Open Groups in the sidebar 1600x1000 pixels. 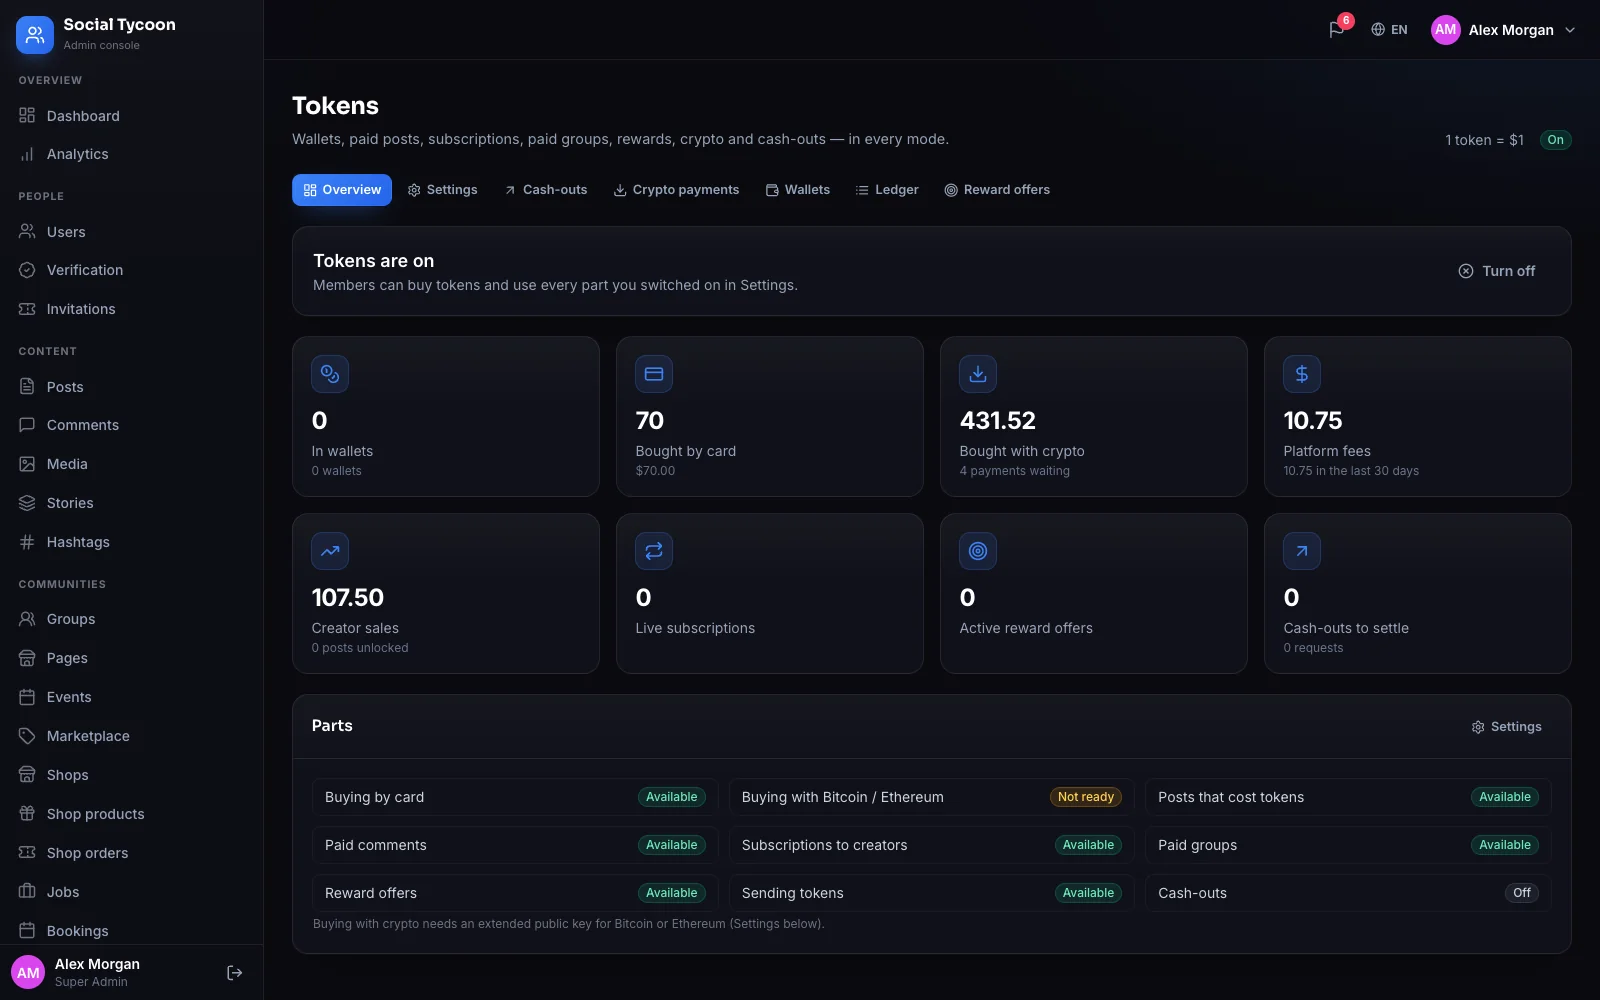pyautogui.click(x=131, y=619)
